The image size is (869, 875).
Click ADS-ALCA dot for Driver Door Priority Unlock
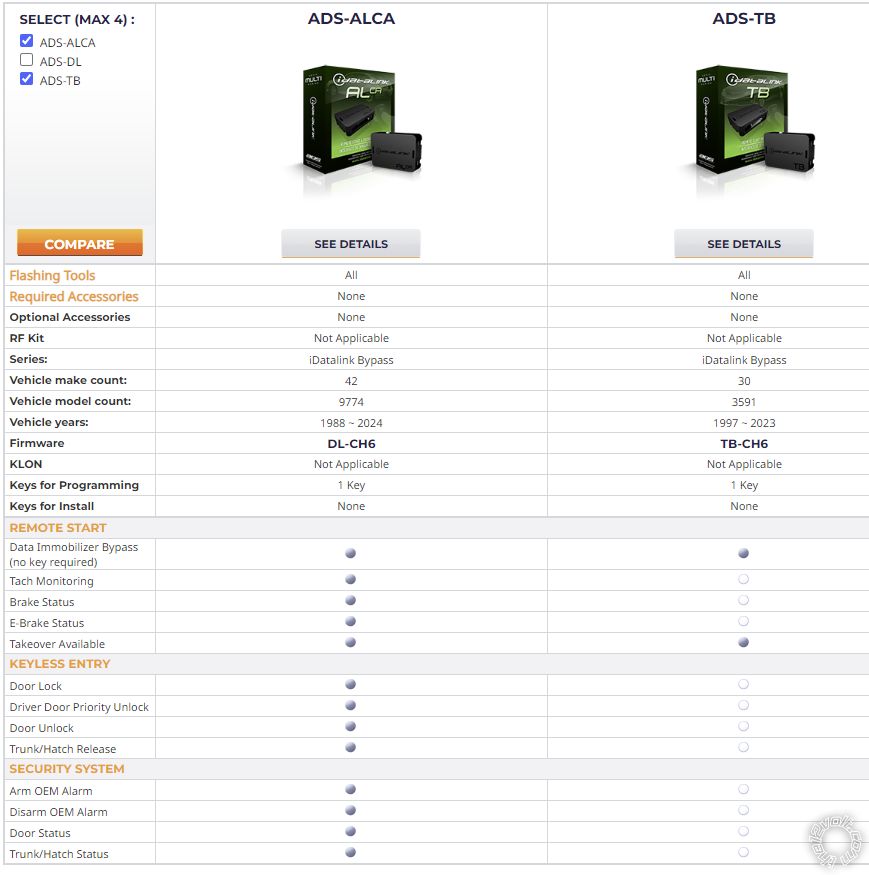click(351, 705)
